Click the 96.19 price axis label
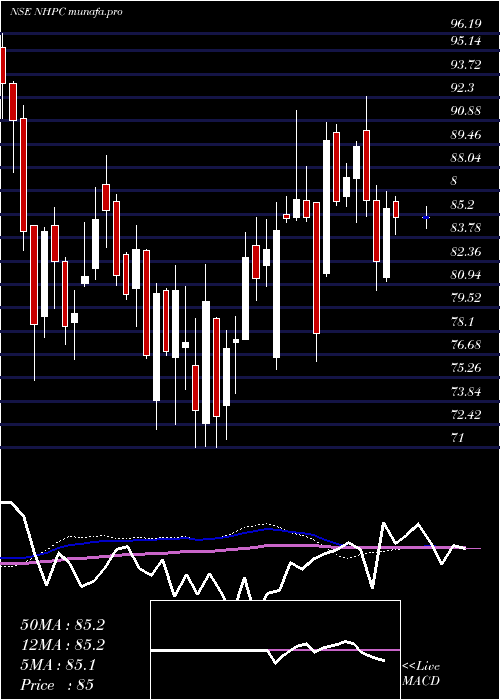Viewport: 500px width, 700px height. tap(465, 24)
